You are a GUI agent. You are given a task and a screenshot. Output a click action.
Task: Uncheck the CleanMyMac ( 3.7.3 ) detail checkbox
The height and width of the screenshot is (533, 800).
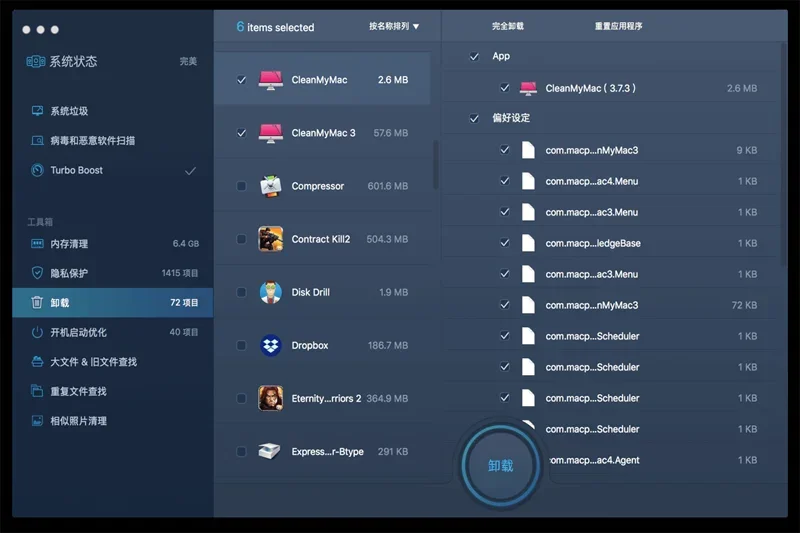505,88
